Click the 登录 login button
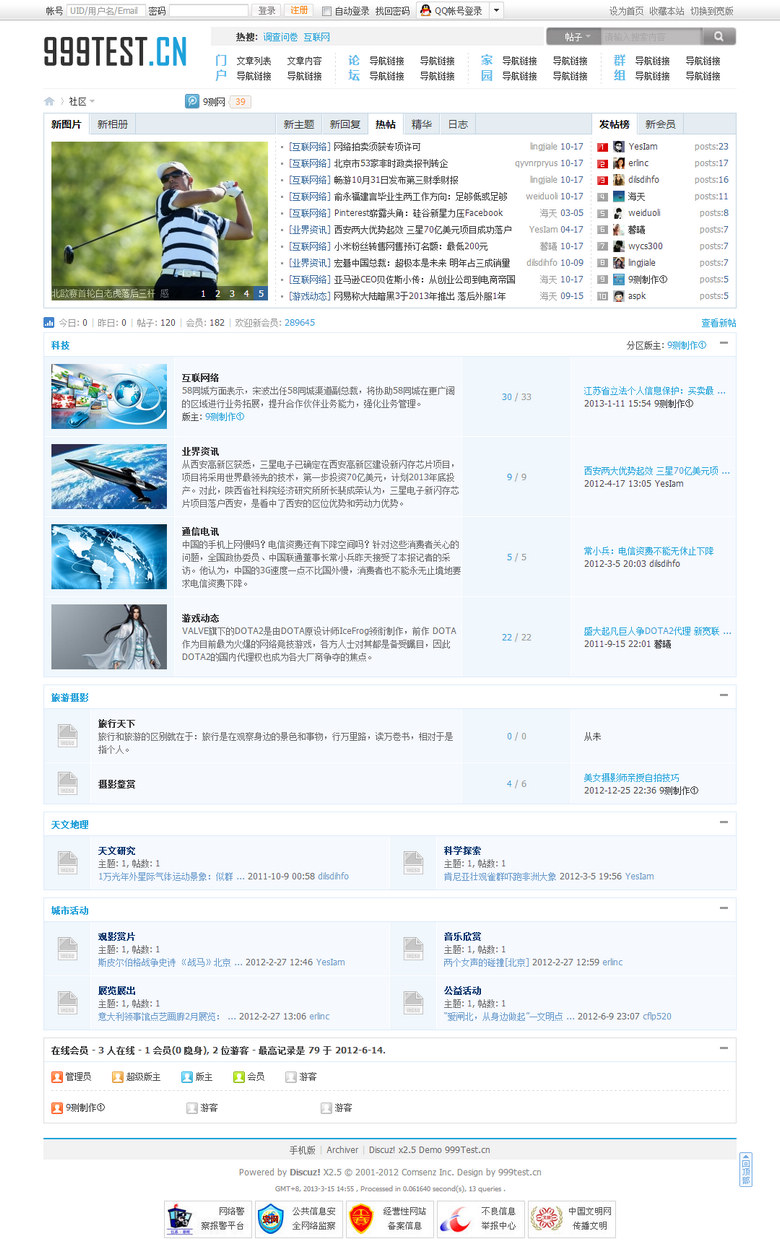780x1260 pixels. tap(267, 11)
